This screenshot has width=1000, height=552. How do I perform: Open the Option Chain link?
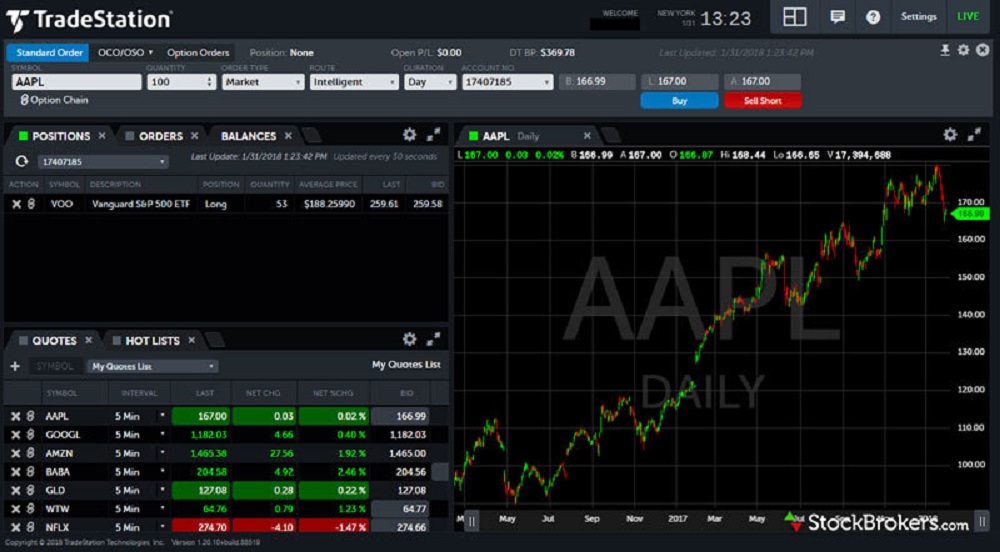click(54, 100)
